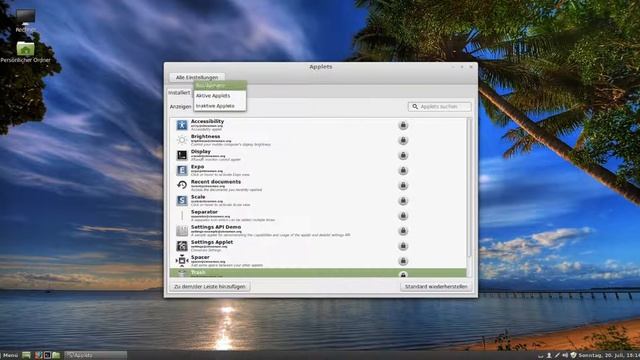Select the Separator applet row
This screenshot has width=640, height=360.
[318, 216]
